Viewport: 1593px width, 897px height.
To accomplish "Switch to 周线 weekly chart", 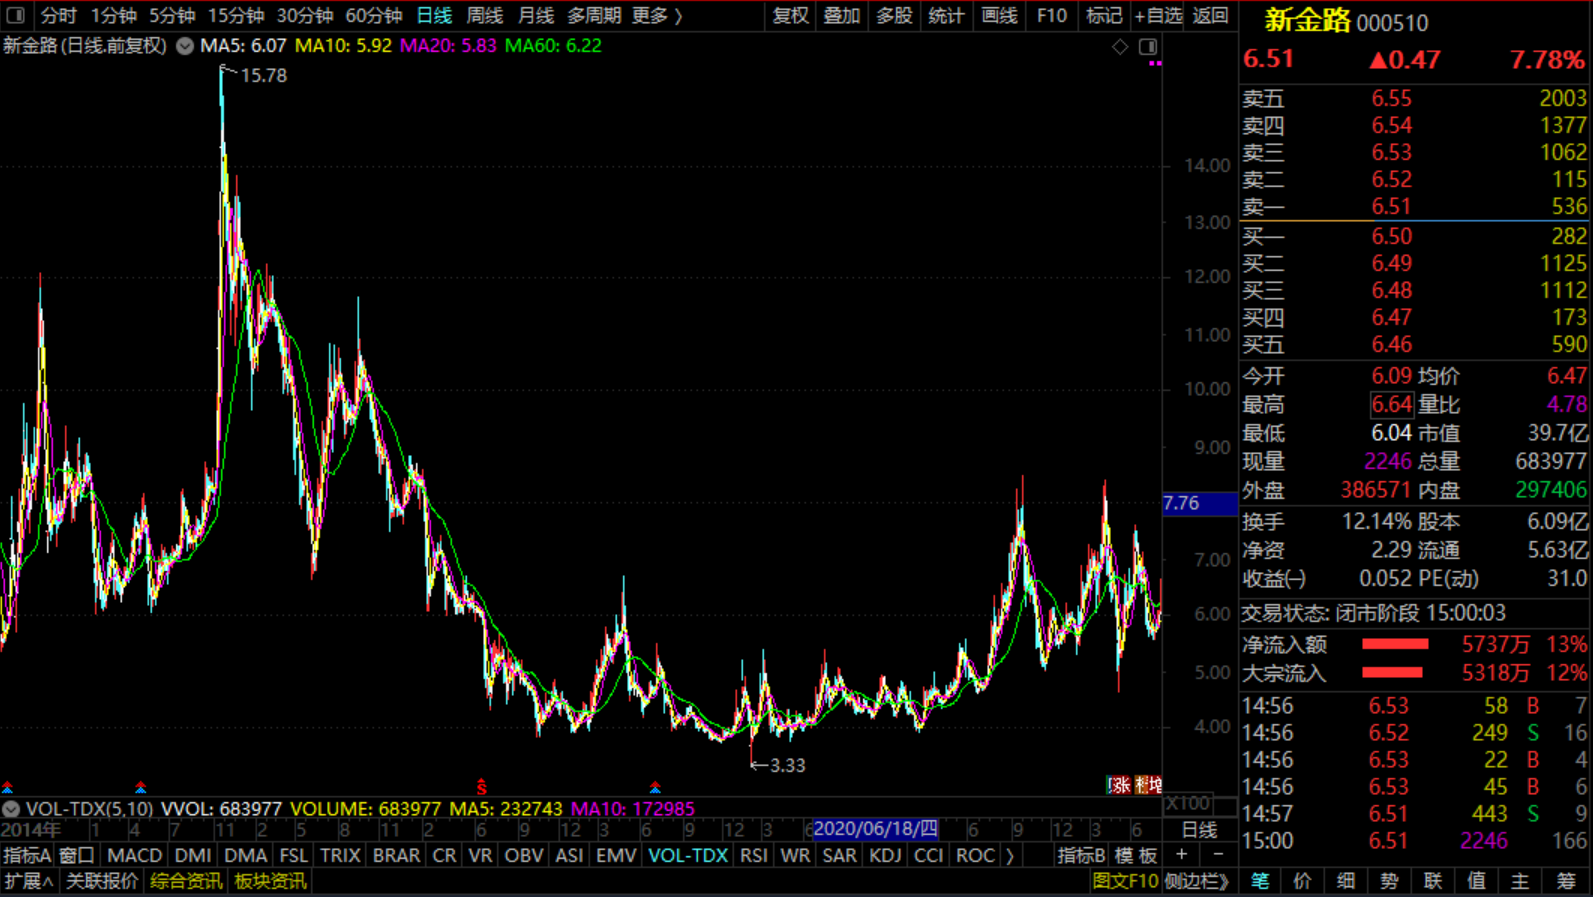I will [485, 15].
